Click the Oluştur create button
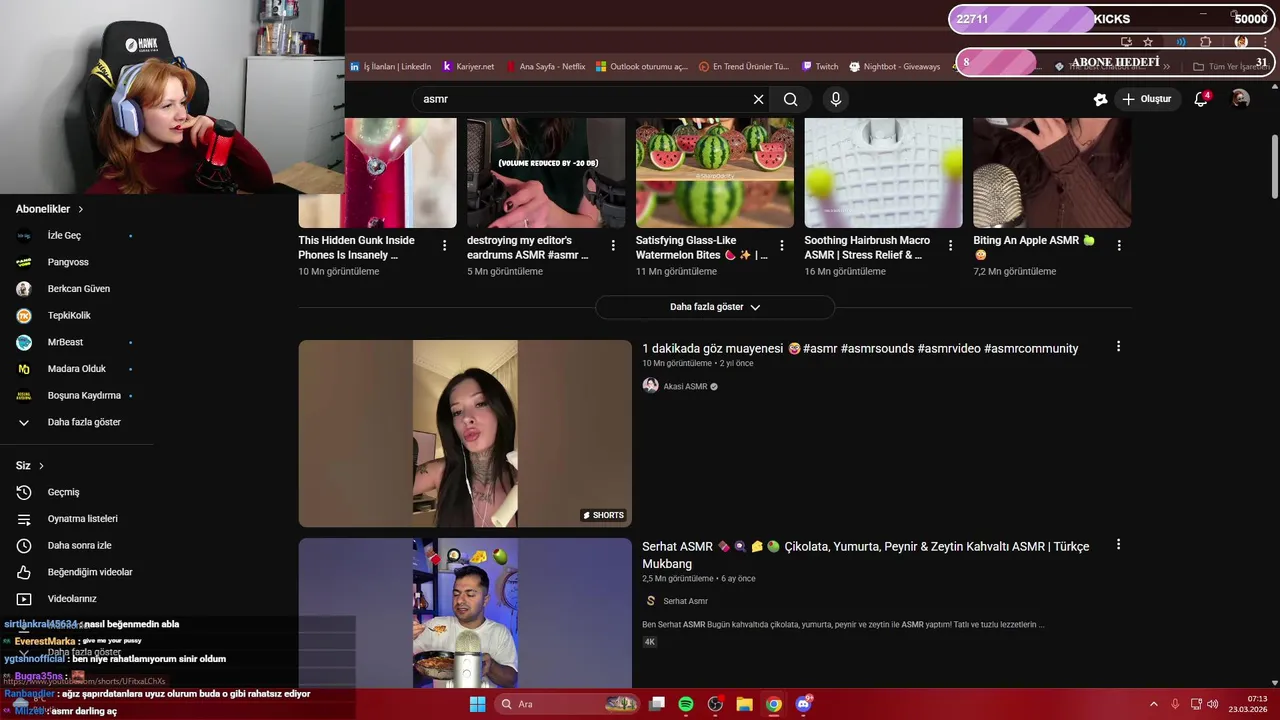The image size is (1280, 720). (x=1147, y=99)
